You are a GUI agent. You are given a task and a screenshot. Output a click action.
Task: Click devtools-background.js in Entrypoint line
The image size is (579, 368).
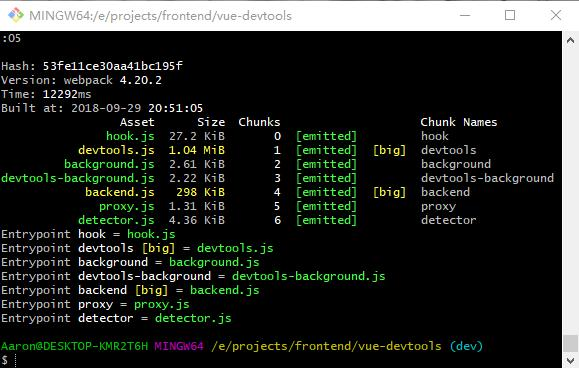pos(309,276)
